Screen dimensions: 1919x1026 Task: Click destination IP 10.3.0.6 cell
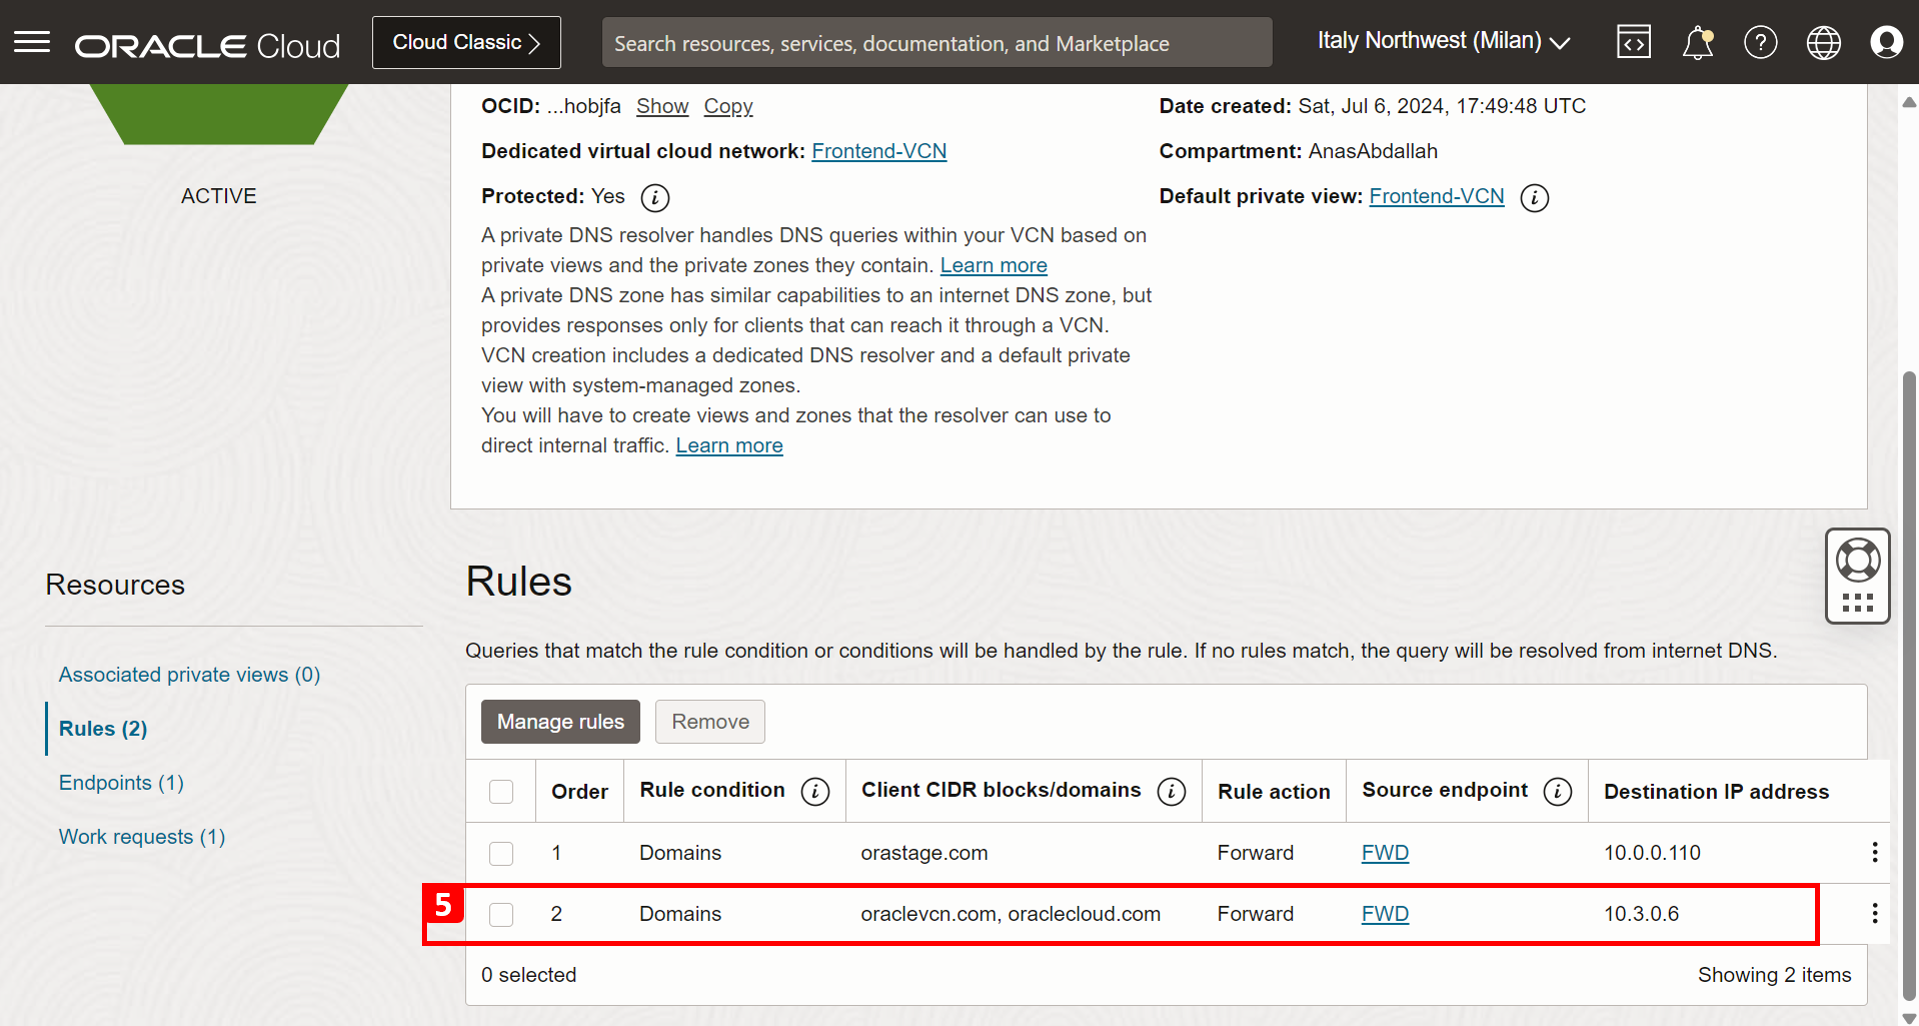coord(1641,914)
